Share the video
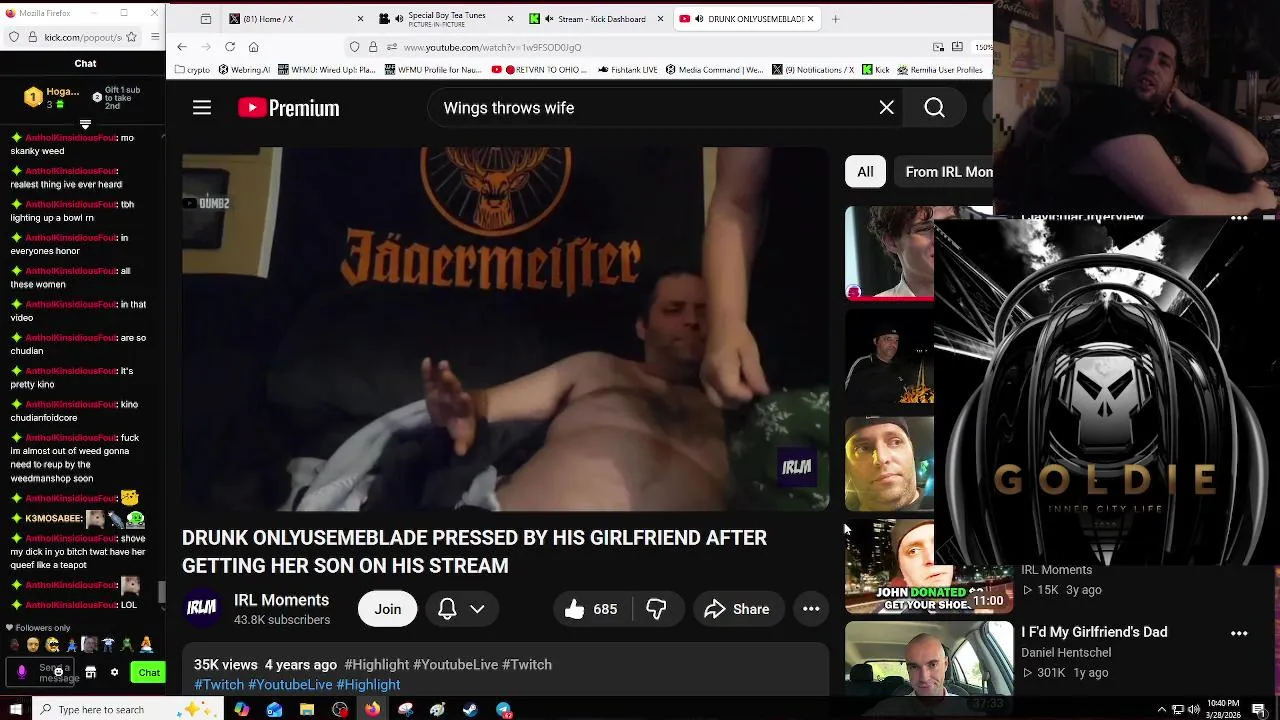 point(737,609)
